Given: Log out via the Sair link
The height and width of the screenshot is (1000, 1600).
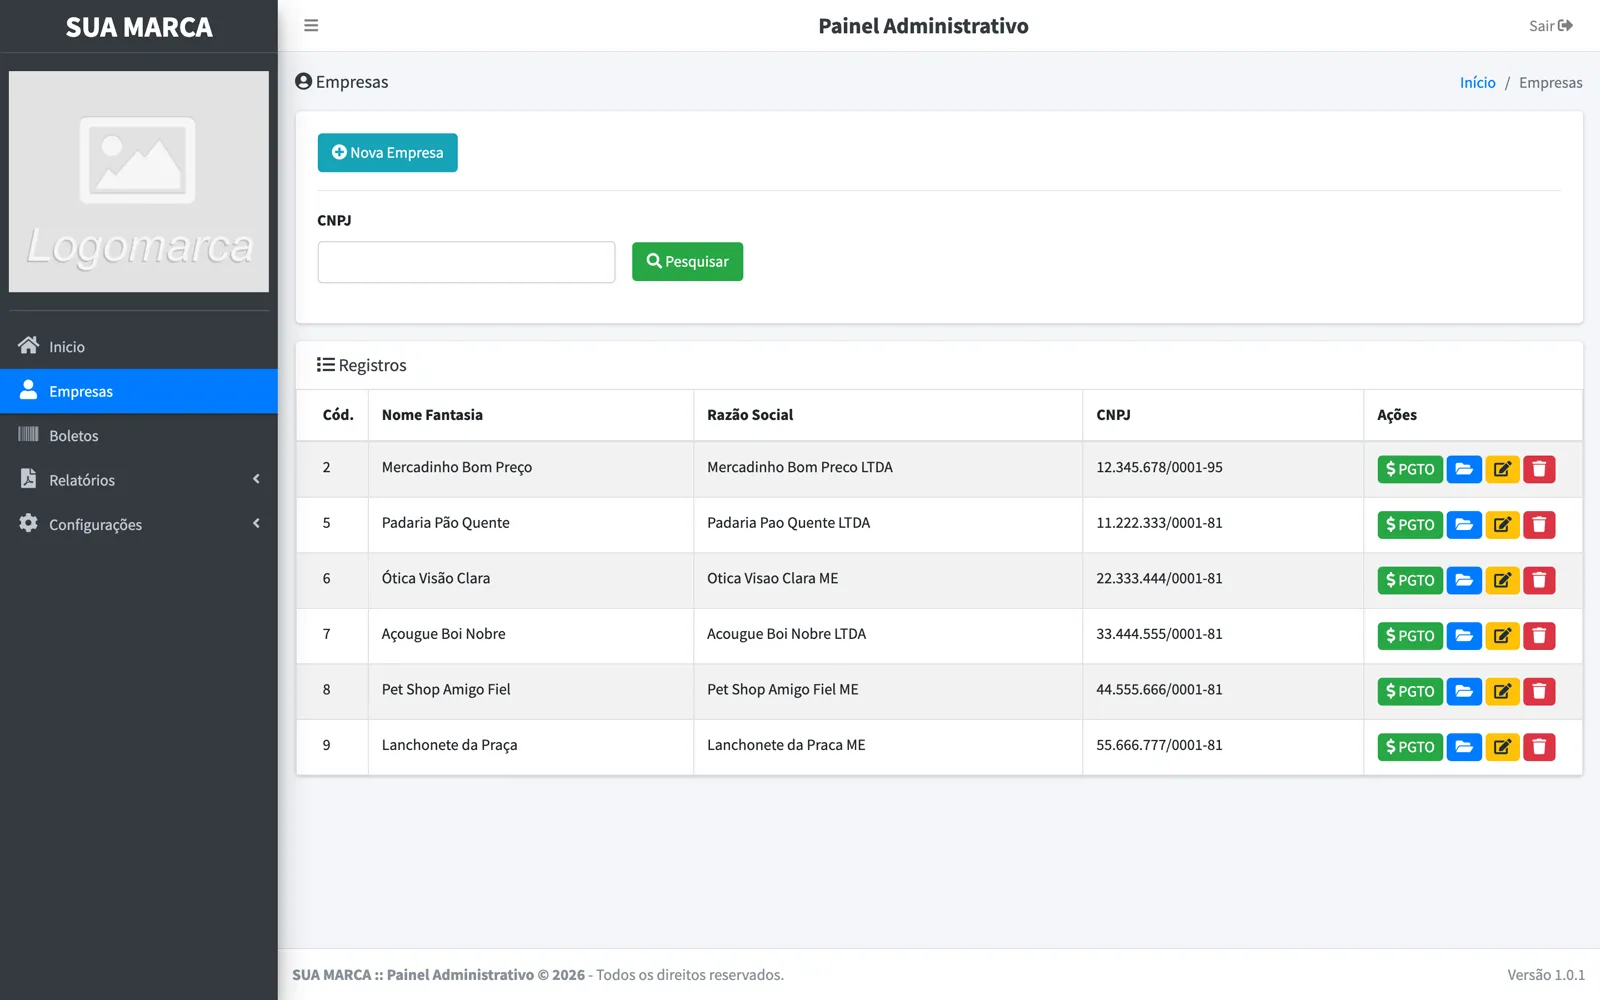Looking at the screenshot, I should click(x=1551, y=26).
